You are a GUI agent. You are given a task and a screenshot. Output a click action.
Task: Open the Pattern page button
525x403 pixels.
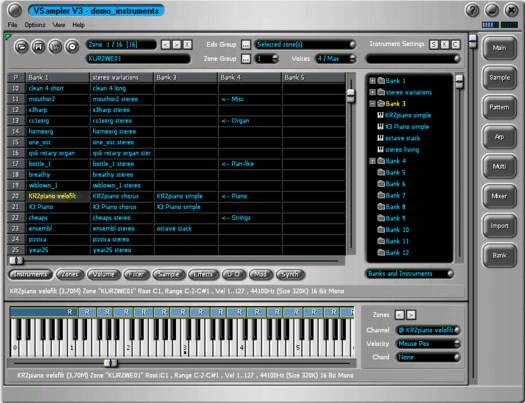499,107
